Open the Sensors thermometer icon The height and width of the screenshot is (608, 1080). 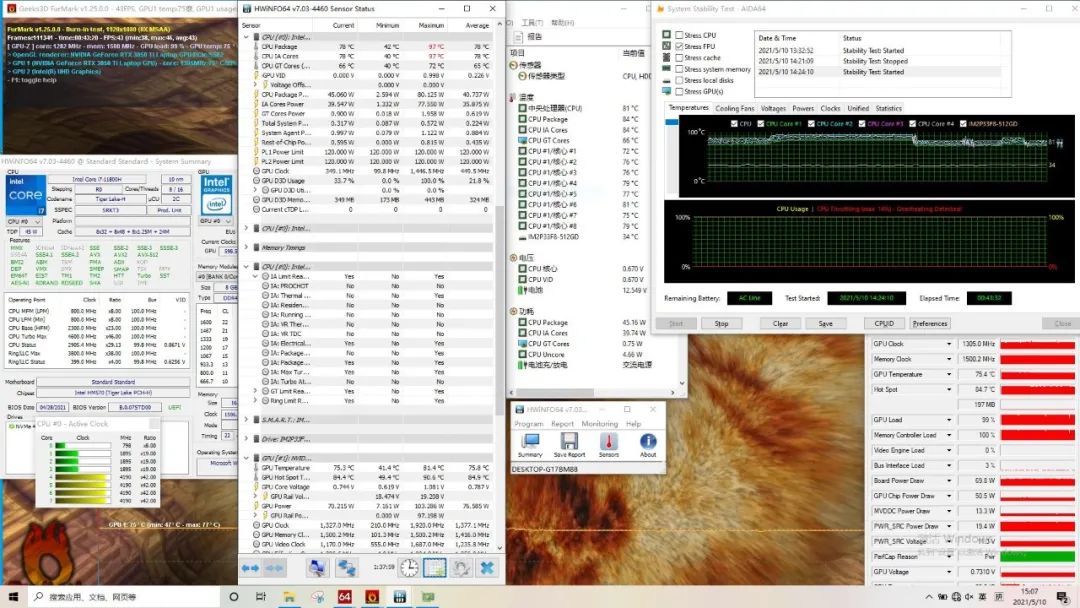(608, 442)
